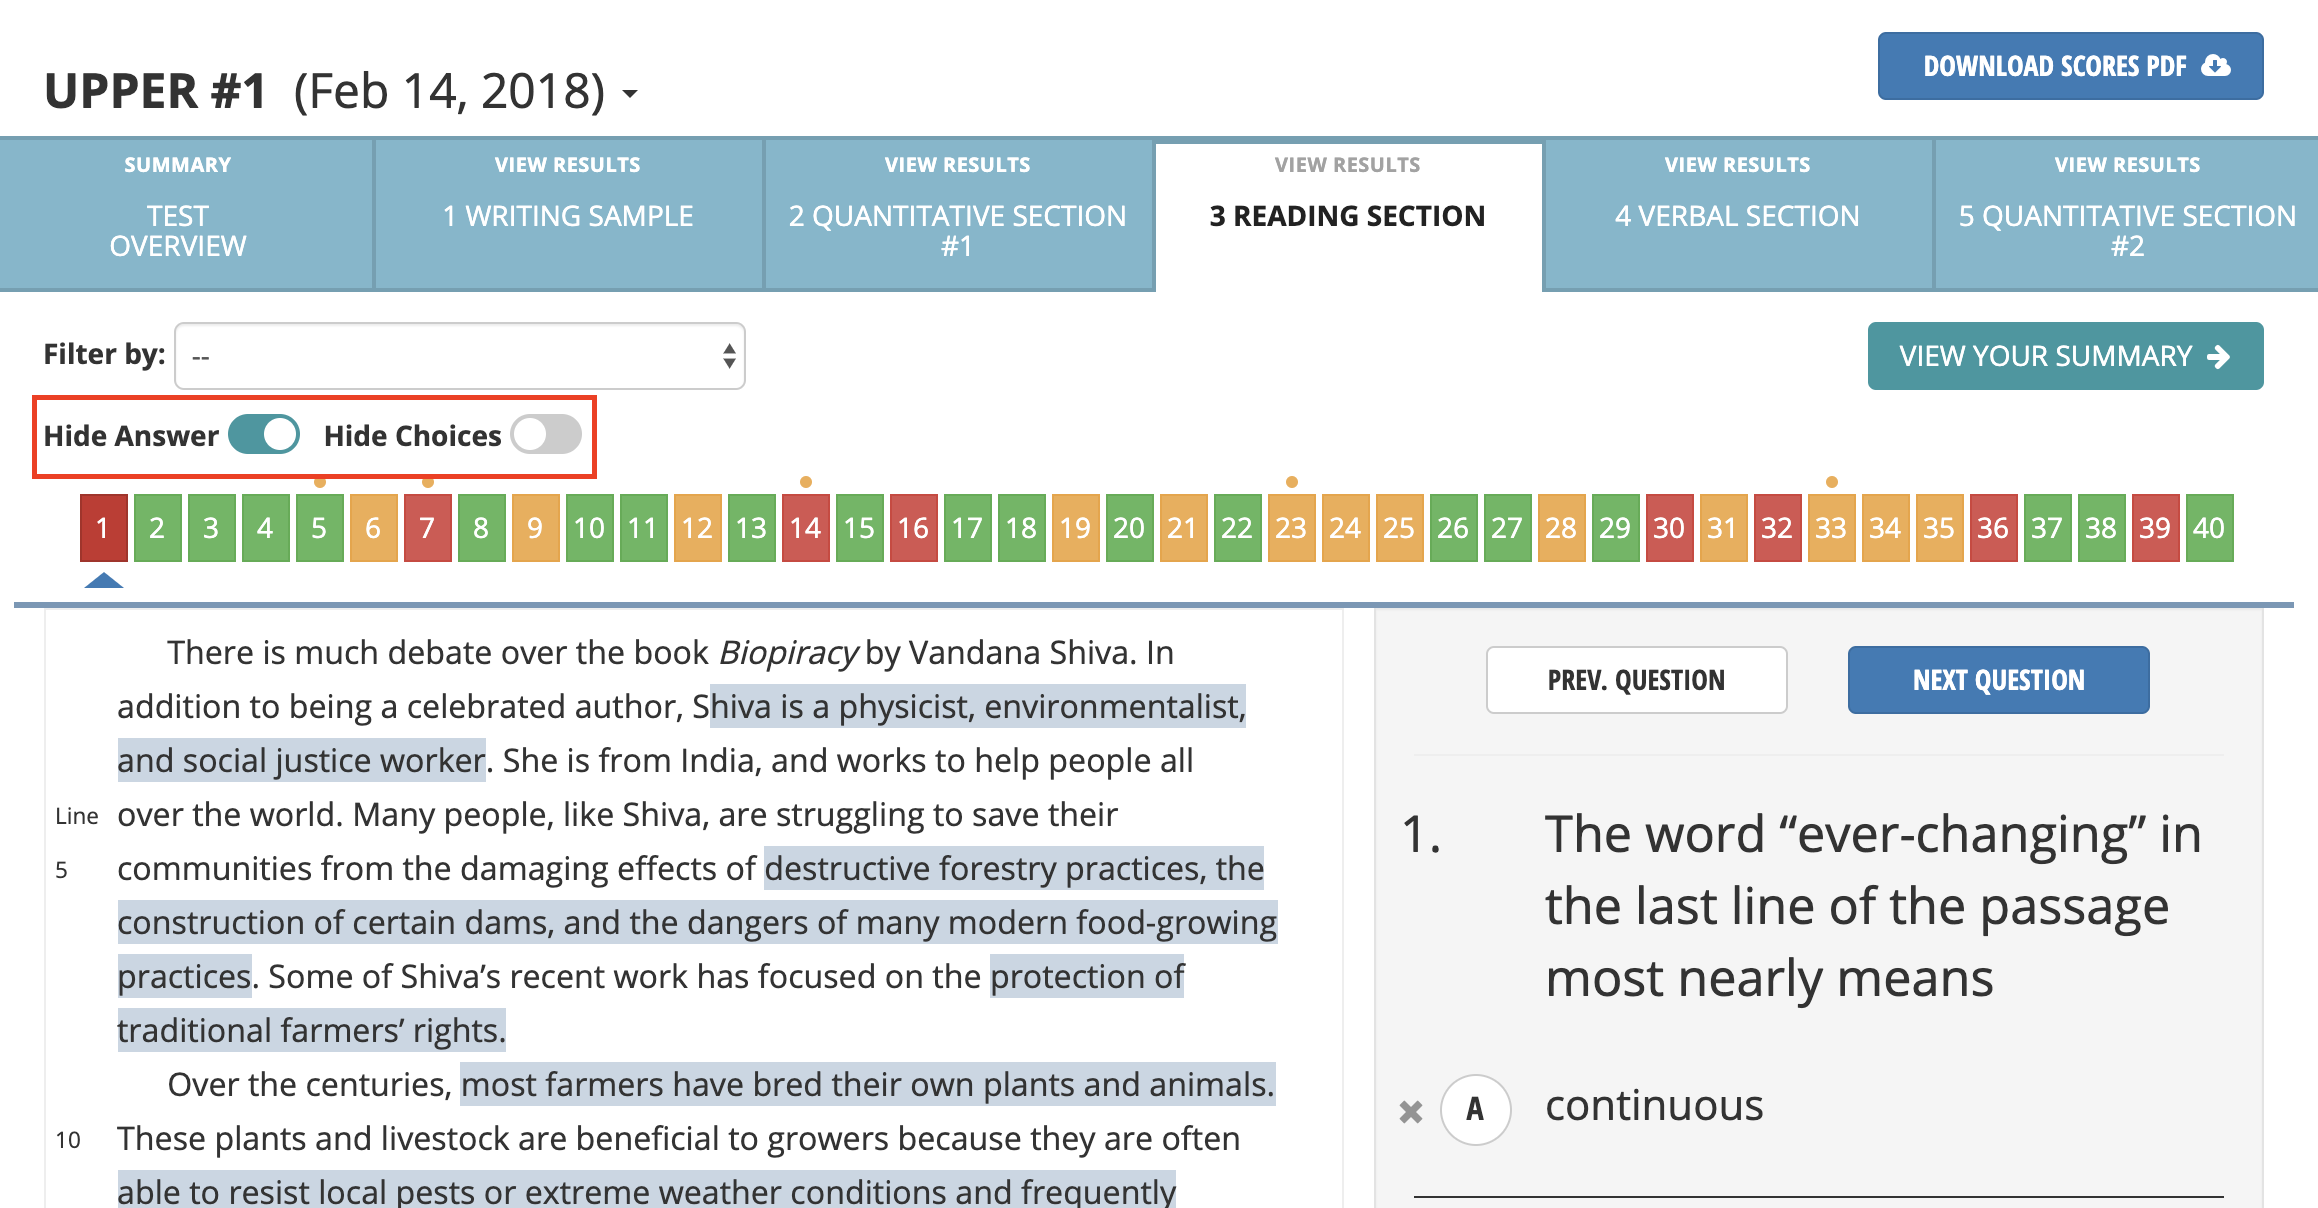2318x1208 pixels.
Task: Enable the Hide Choices switch
Action: coord(546,435)
